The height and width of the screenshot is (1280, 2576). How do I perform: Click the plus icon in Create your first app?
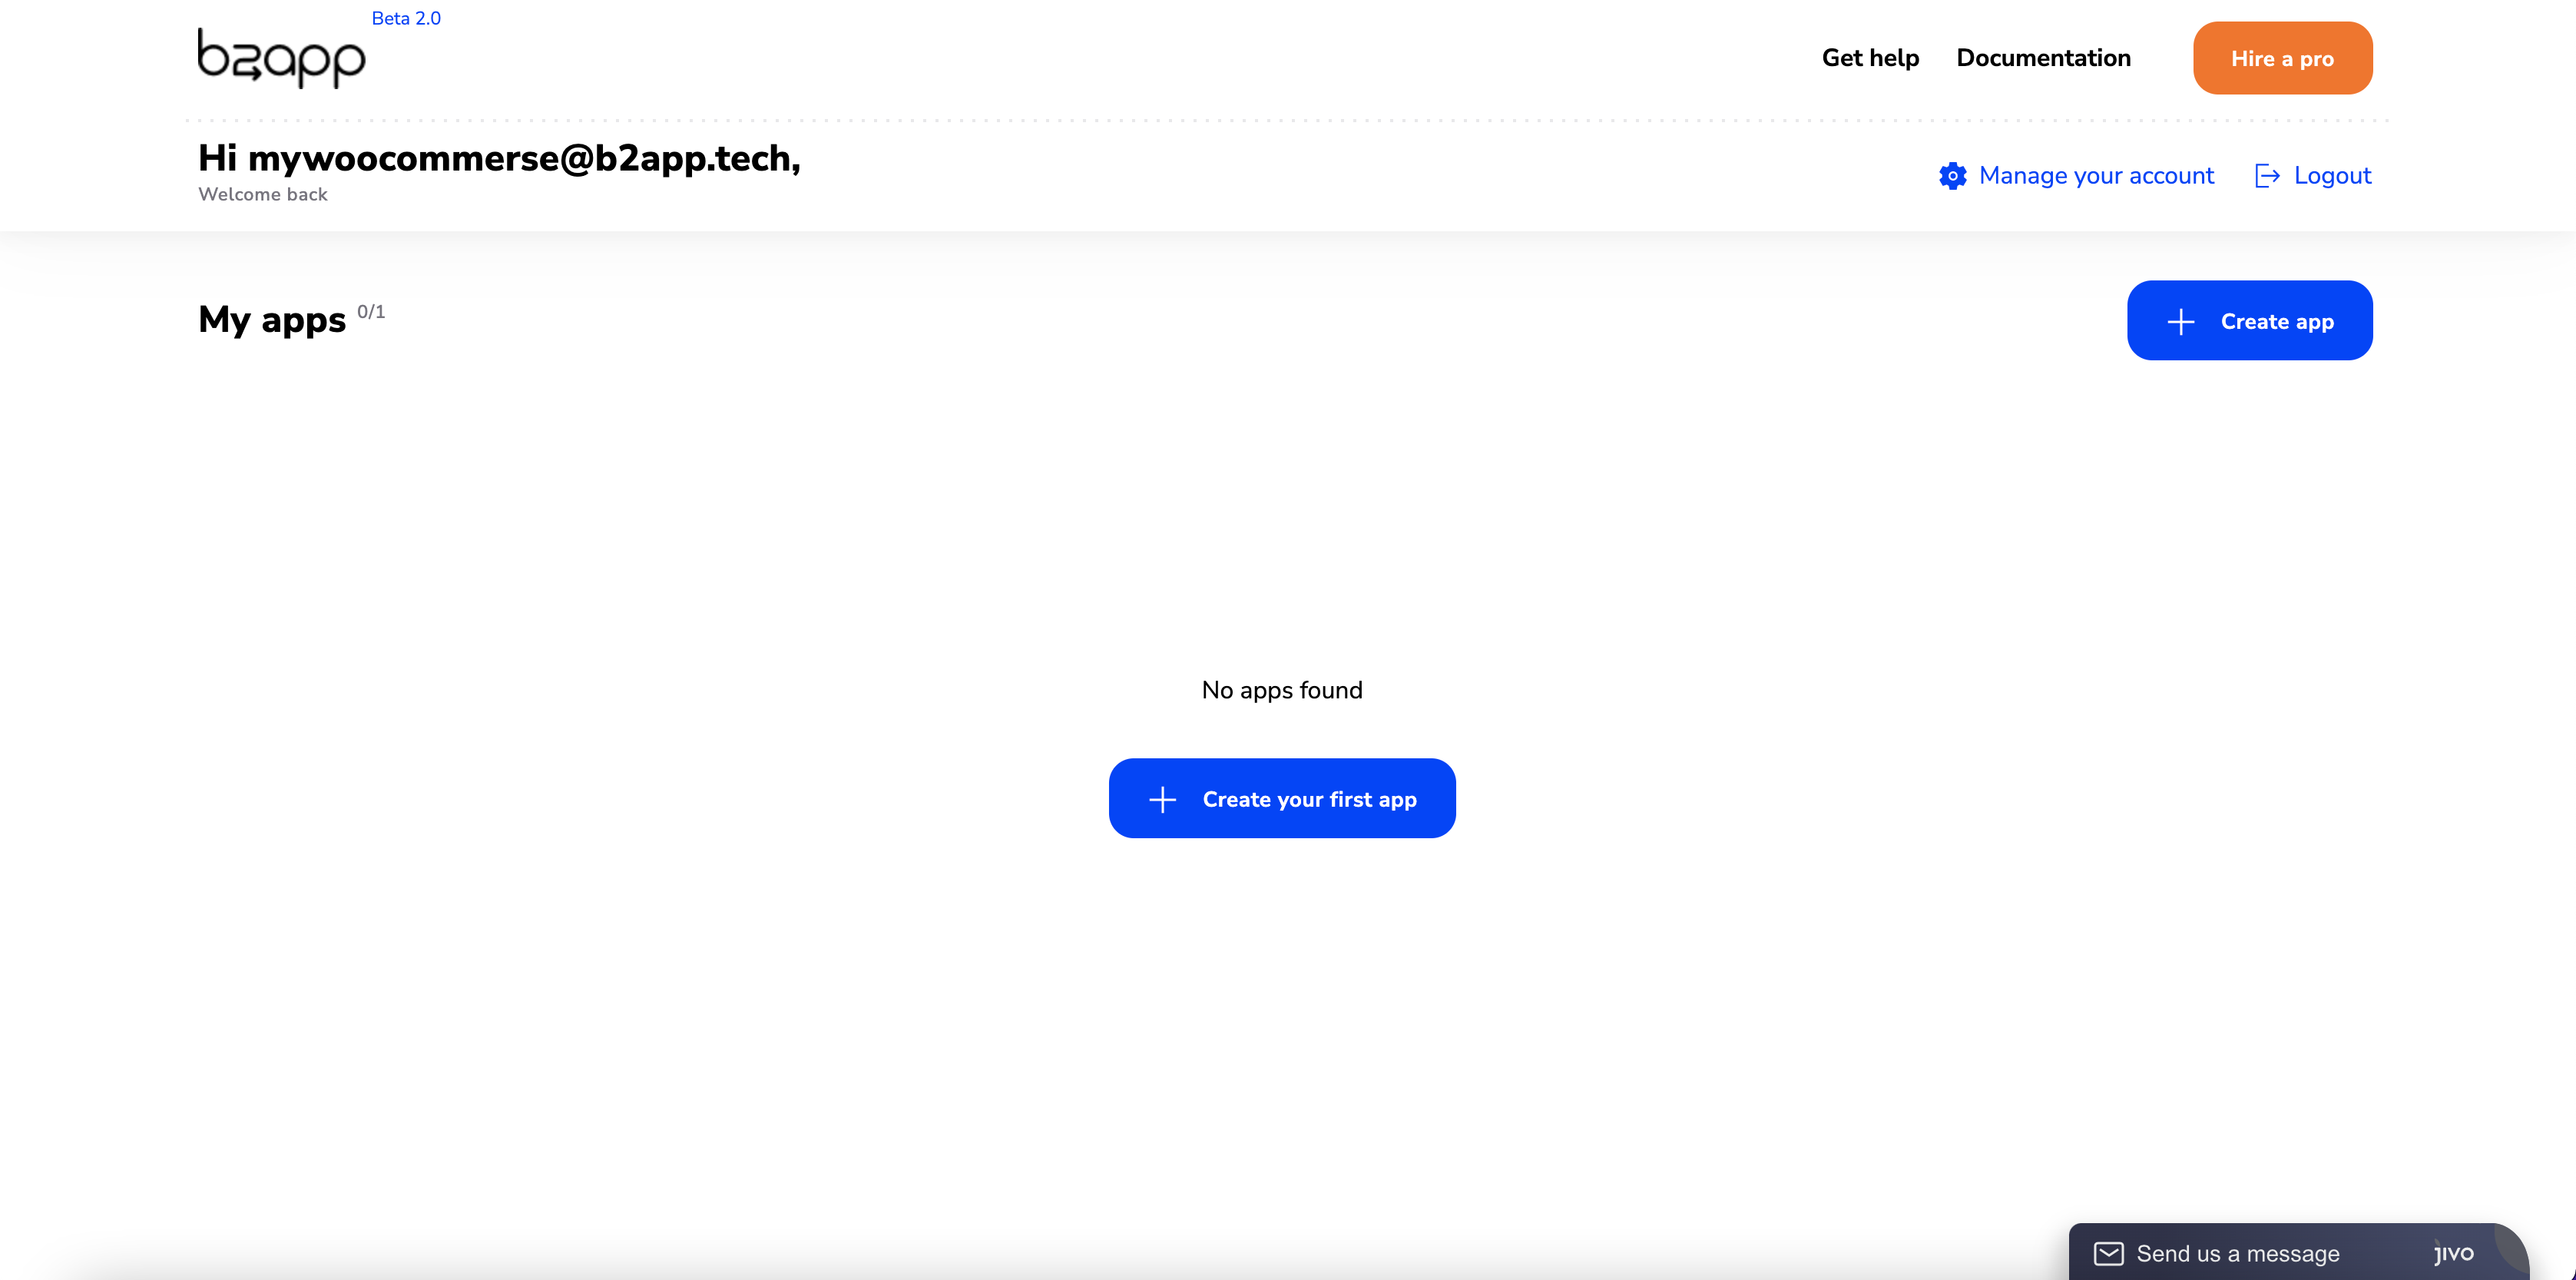(1162, 799)
